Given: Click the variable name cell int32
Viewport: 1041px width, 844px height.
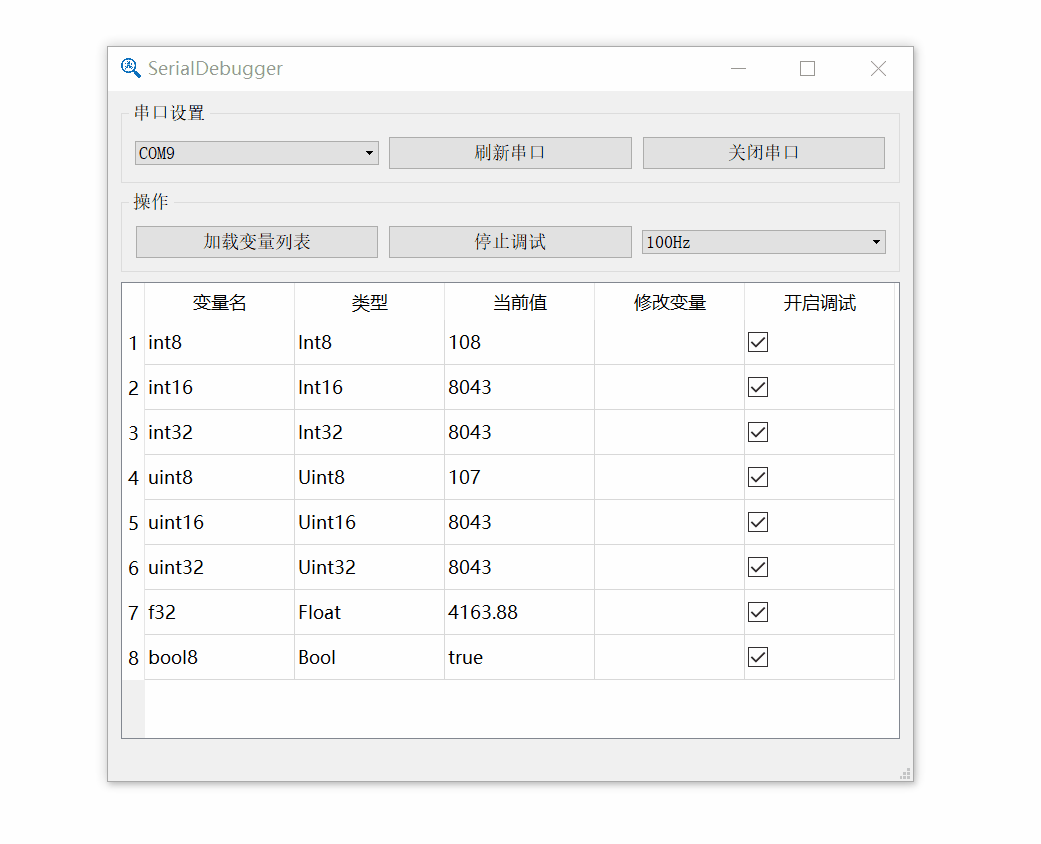Looking at the screenshot, I should 219,432.
